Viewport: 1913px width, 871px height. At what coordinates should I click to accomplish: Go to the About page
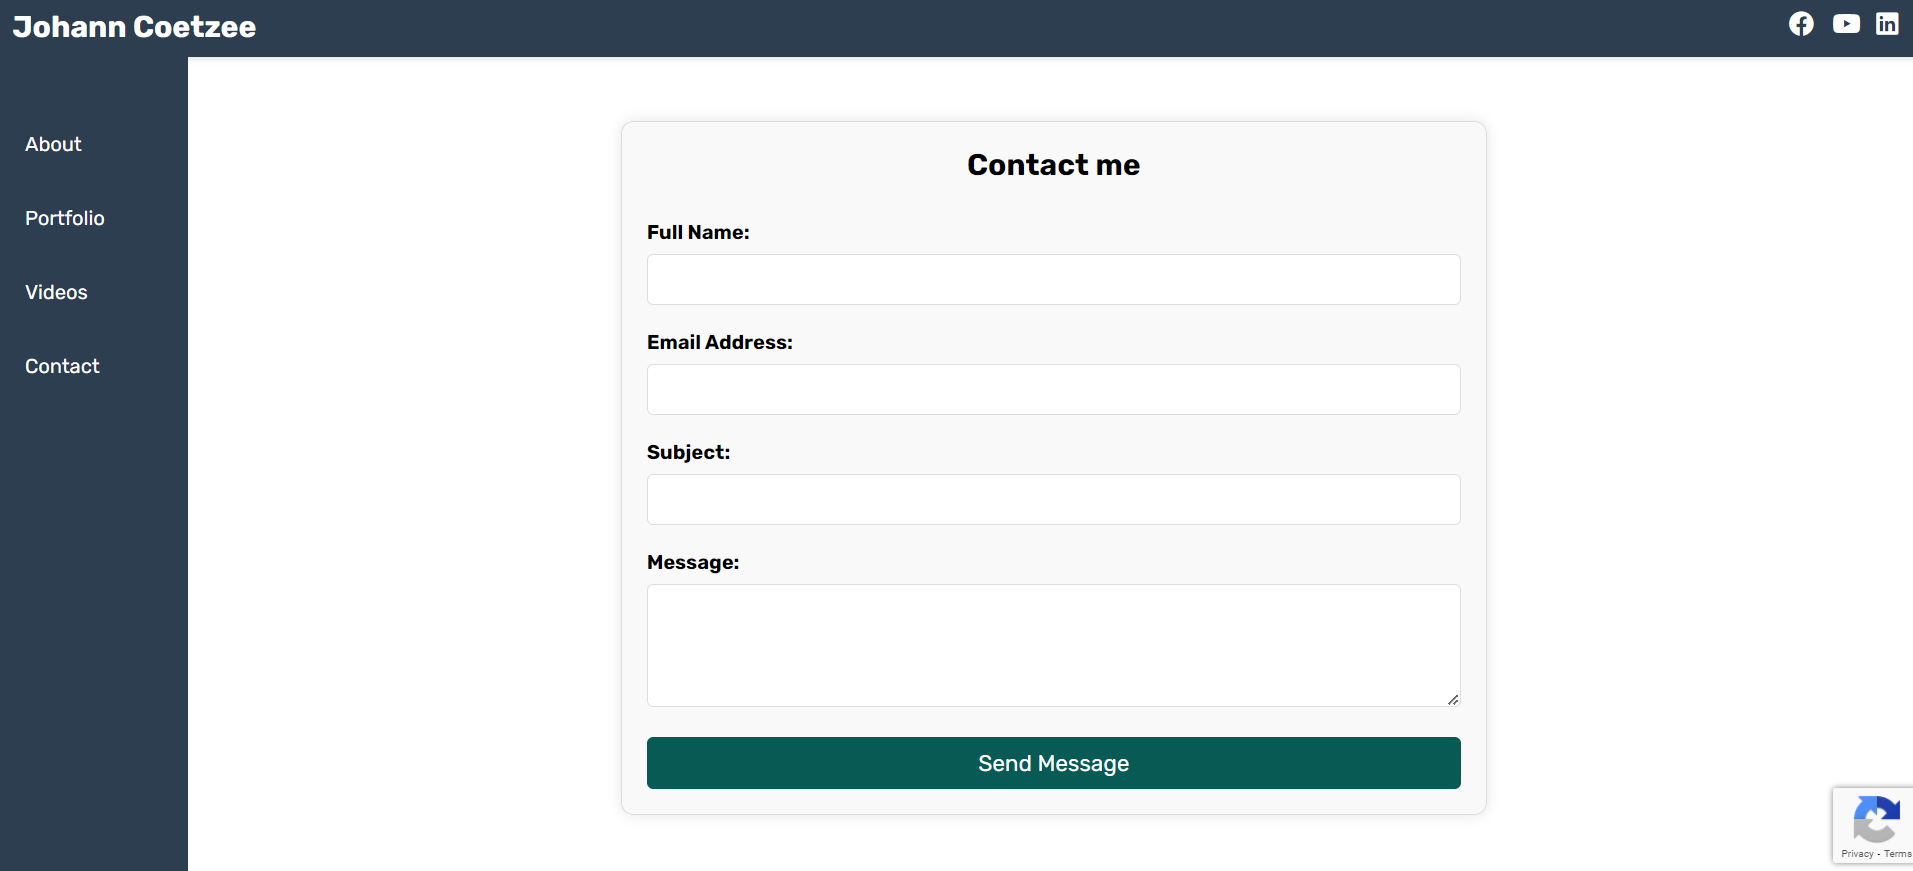[x=54, y=144]
